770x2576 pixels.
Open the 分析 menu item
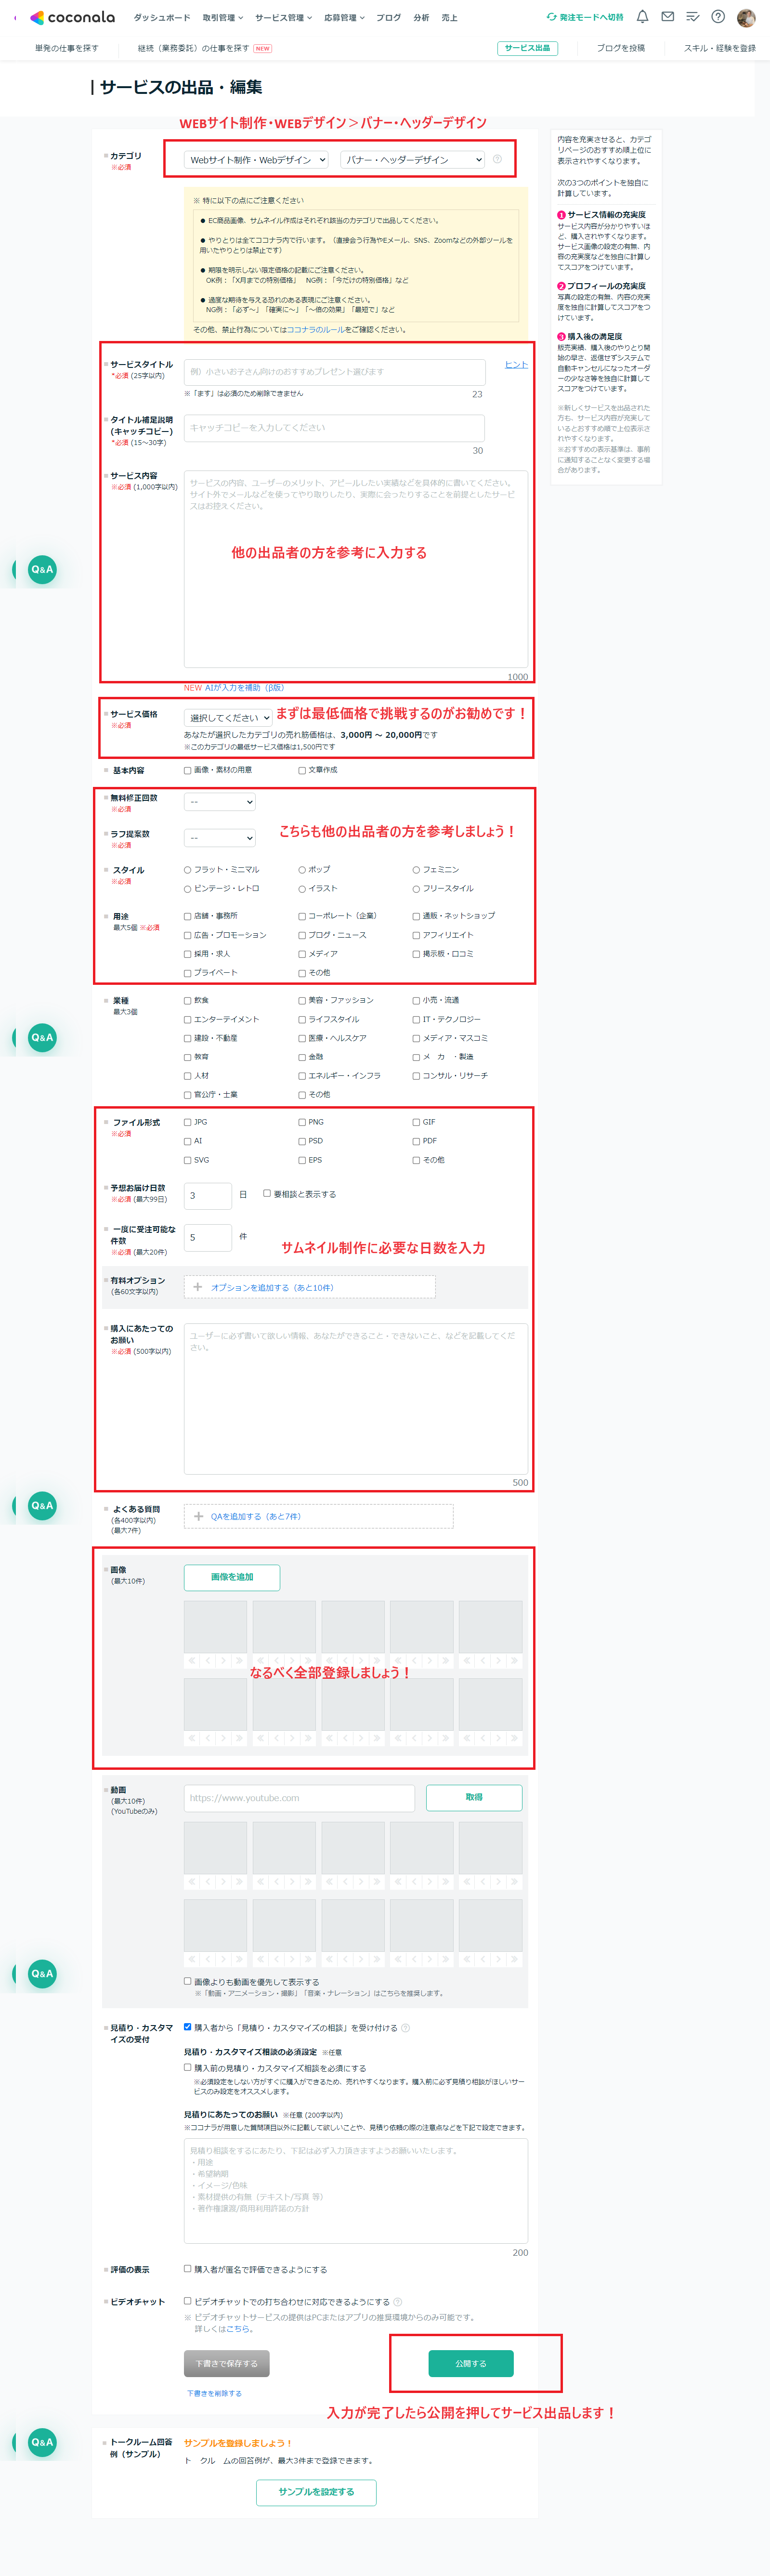pos(421,18)
